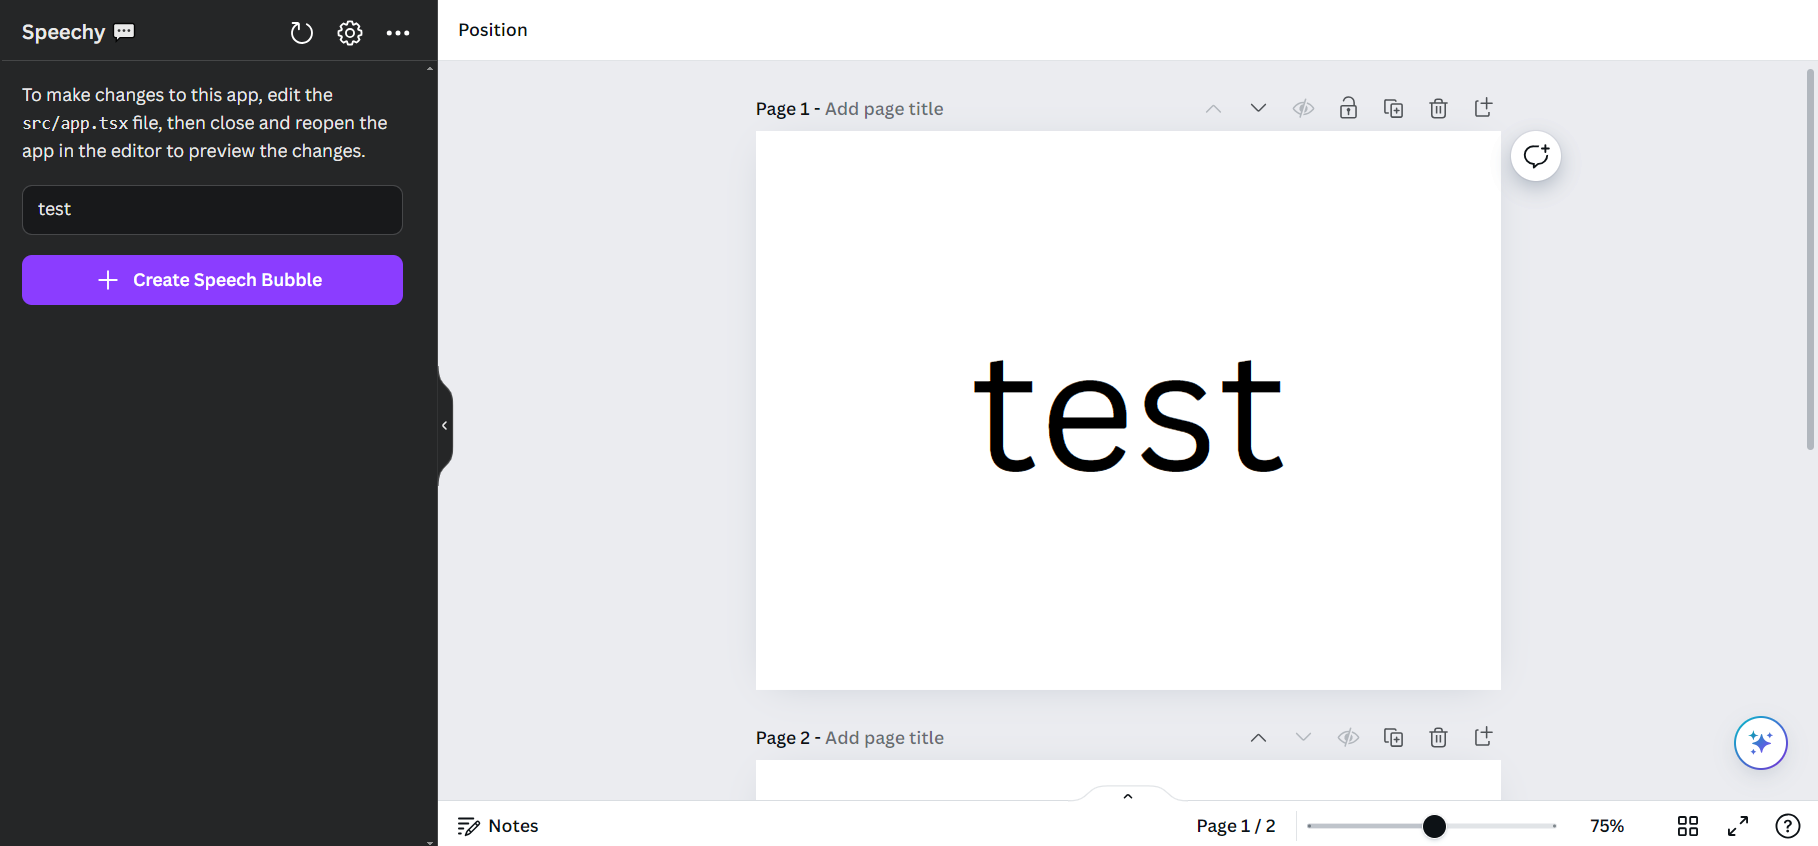
Task: Click the speech bubble text field
Action: click(x=212, y=210)
